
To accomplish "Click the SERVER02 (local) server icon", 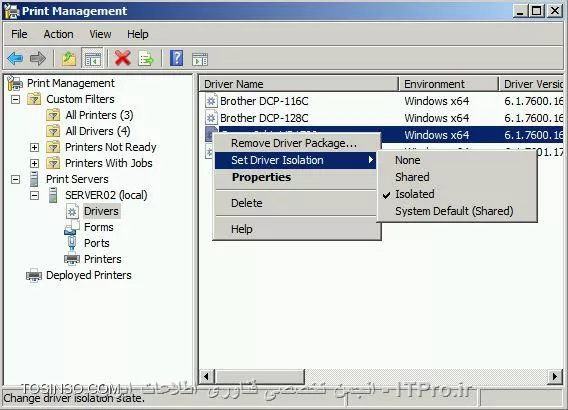I will pyautogui.click(x=53, y=195).
